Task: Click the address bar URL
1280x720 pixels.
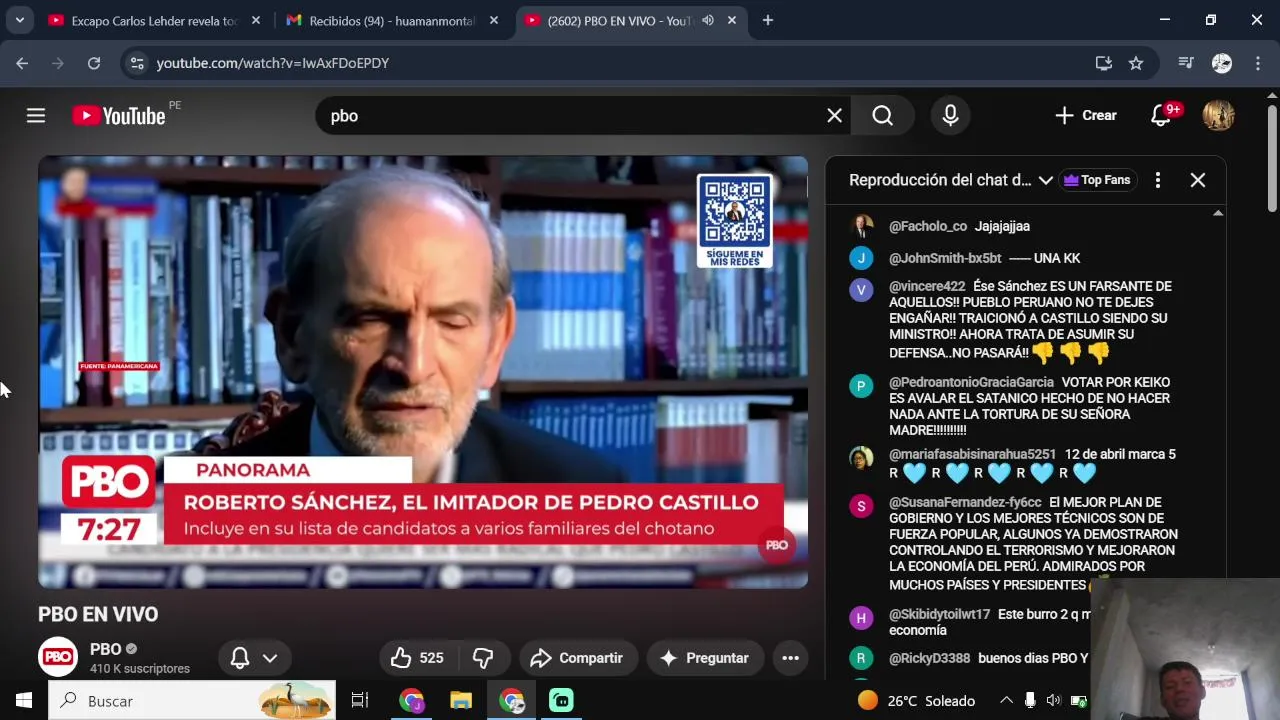Action: click(273, 63)
